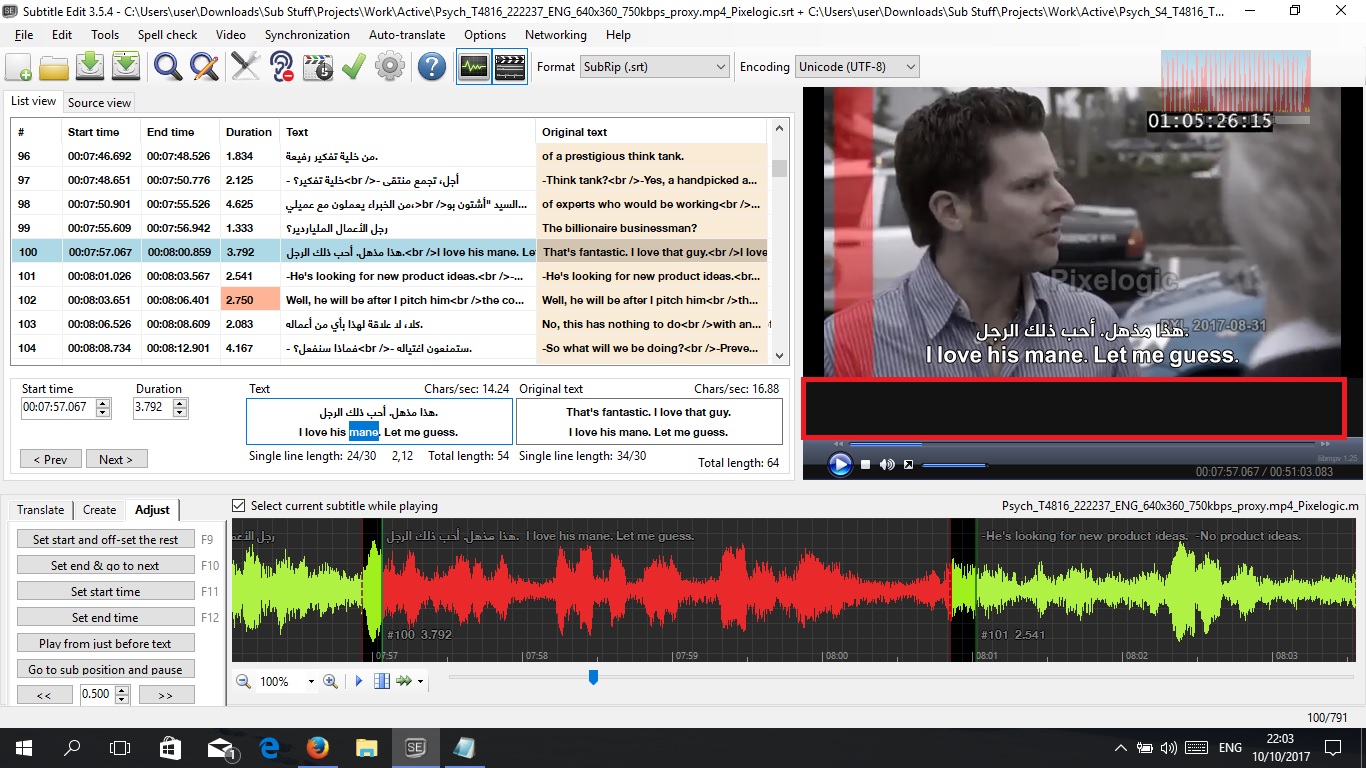
Task: Open Fix common errors tools icon
Action: click(x=243, y=67)
